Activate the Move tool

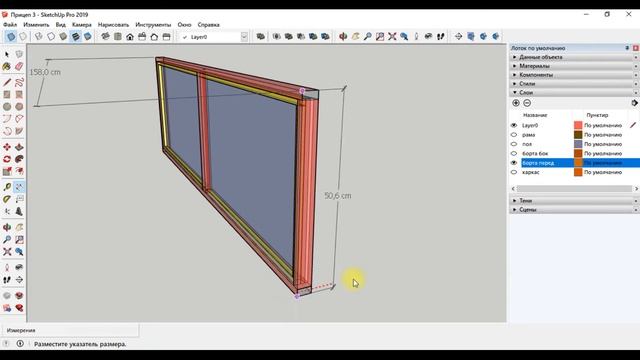click(7, 147)
